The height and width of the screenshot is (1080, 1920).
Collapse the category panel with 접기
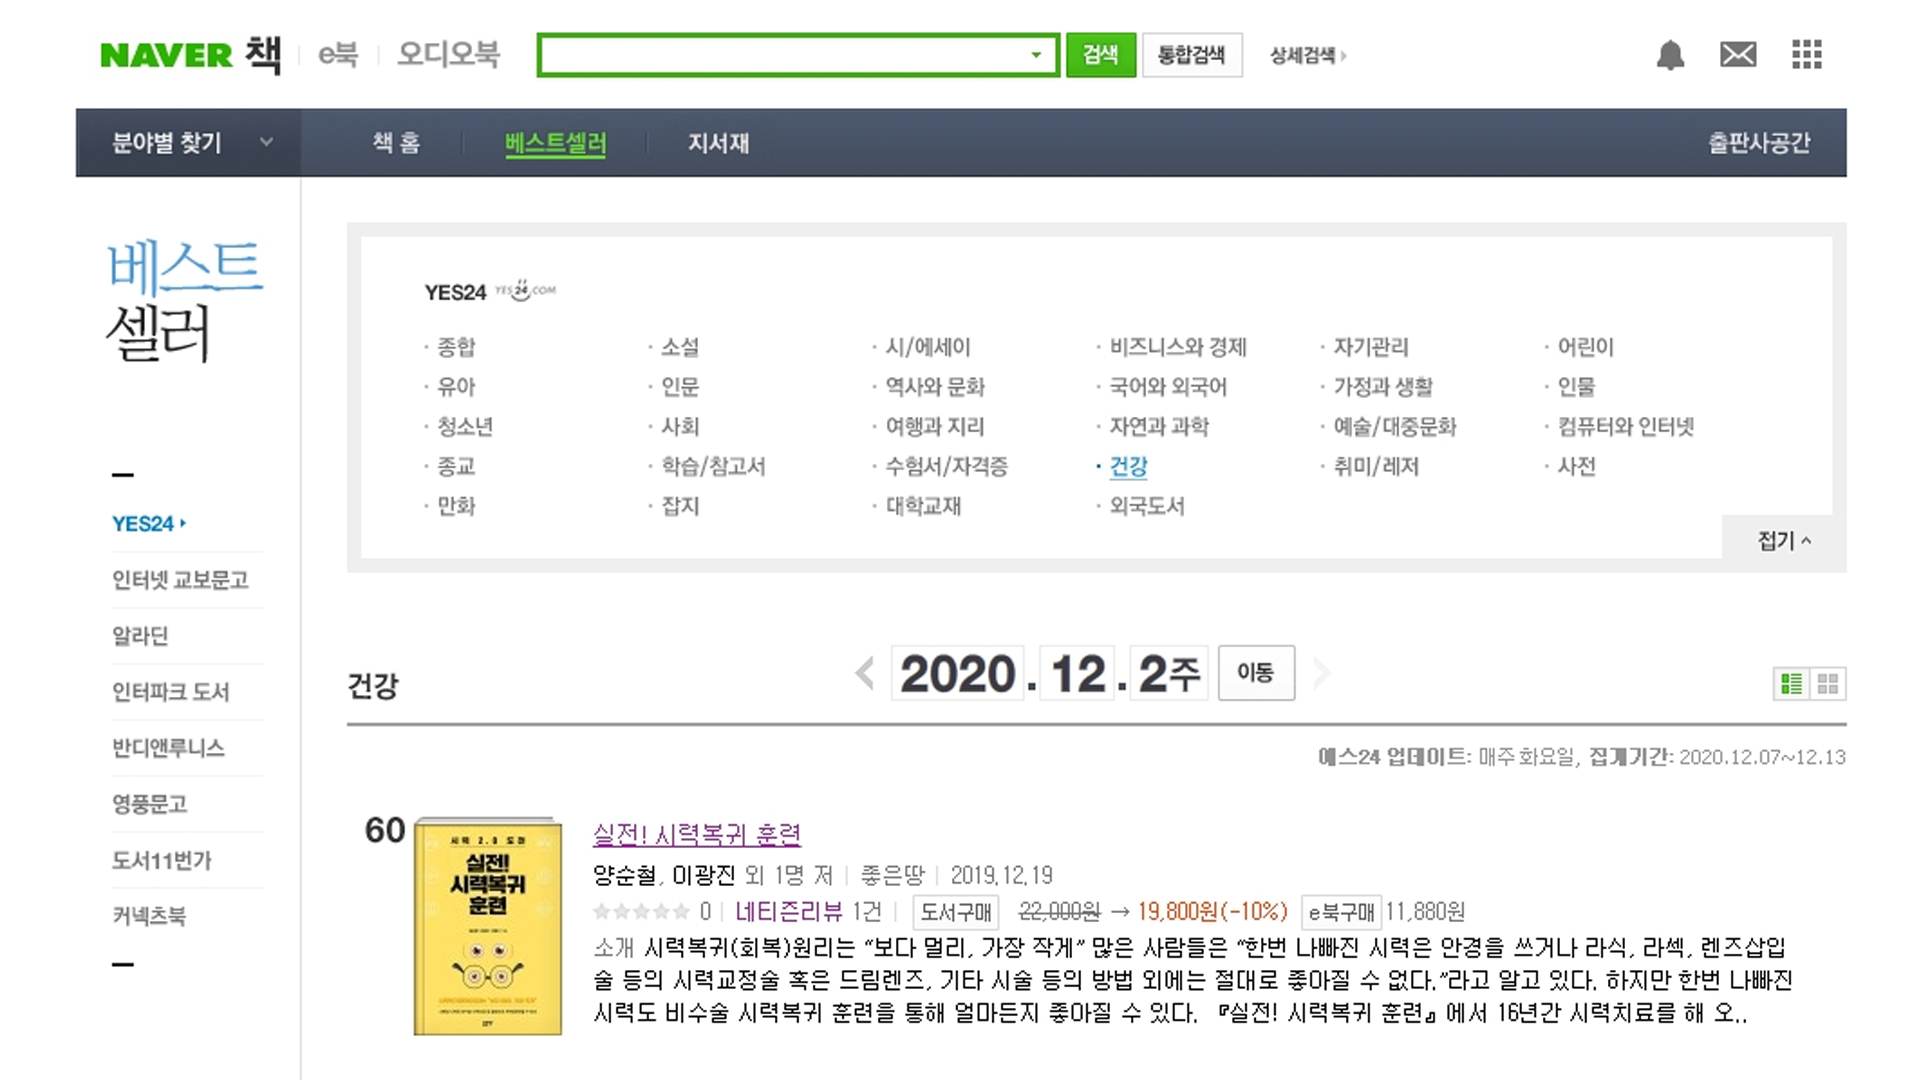1783,541
